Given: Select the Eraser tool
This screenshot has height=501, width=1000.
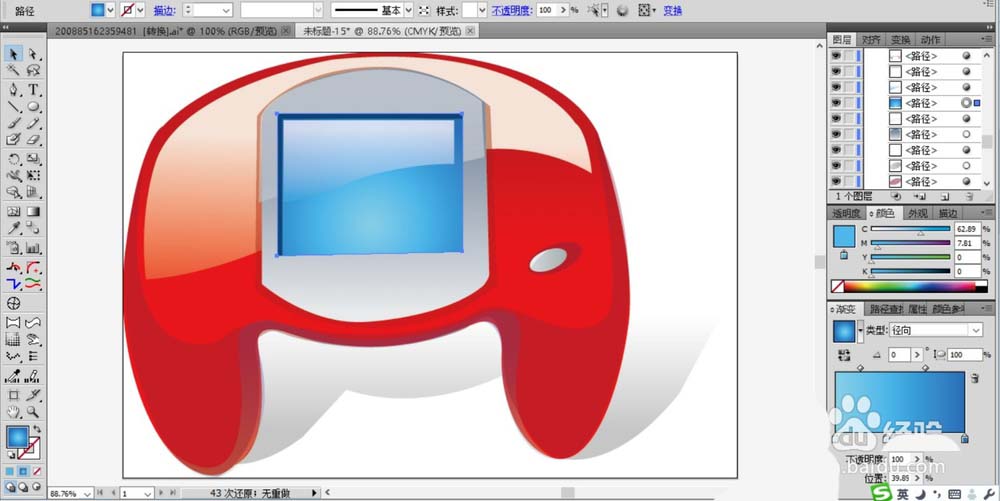Looking at the screenshot, I should [x=33, y=140].
